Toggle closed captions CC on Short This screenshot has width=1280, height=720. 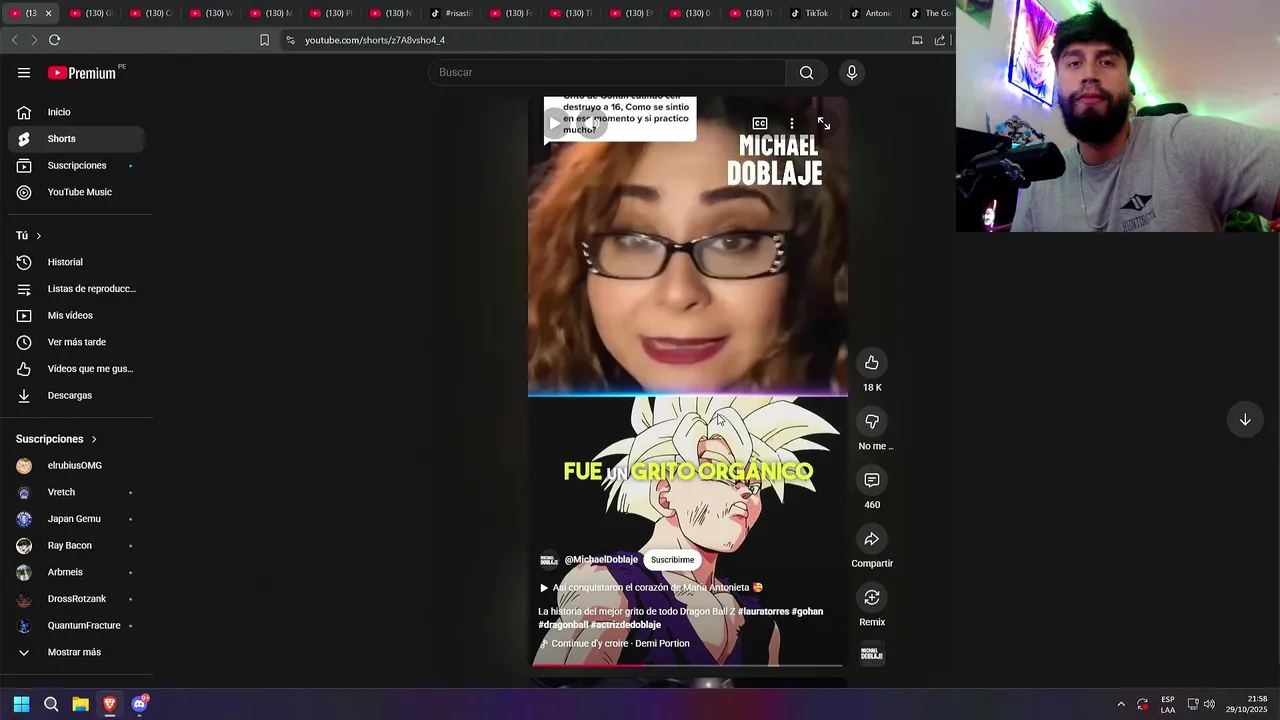760,124
